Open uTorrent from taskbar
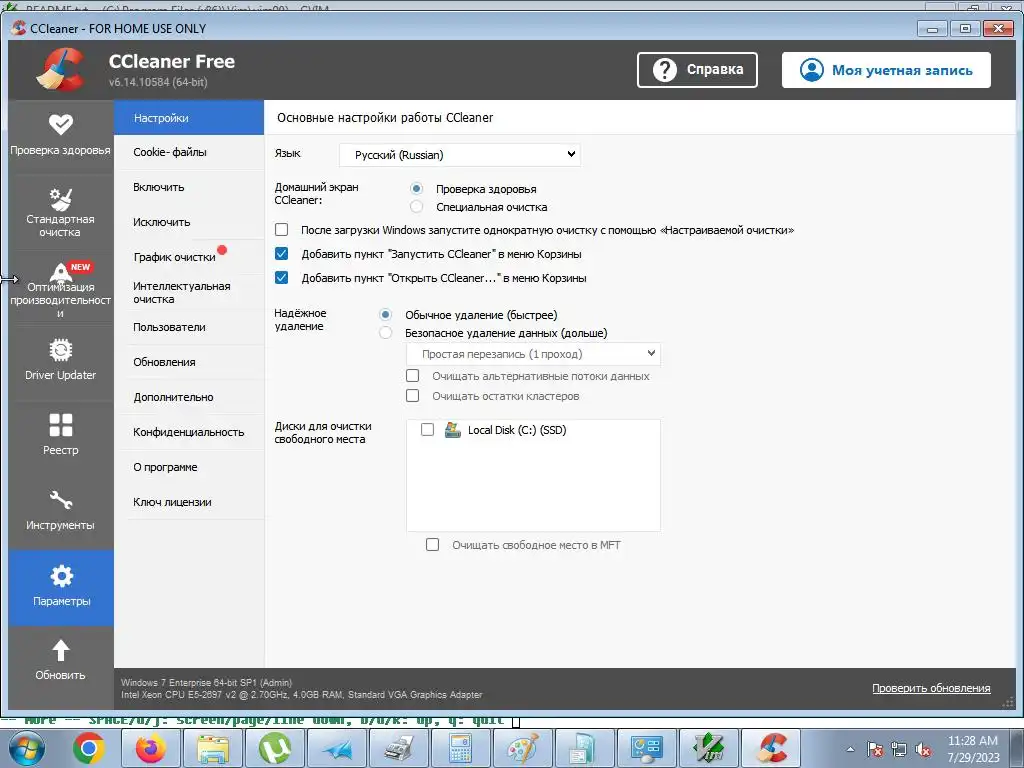1024x768 pixels. (x=275, y=748)
